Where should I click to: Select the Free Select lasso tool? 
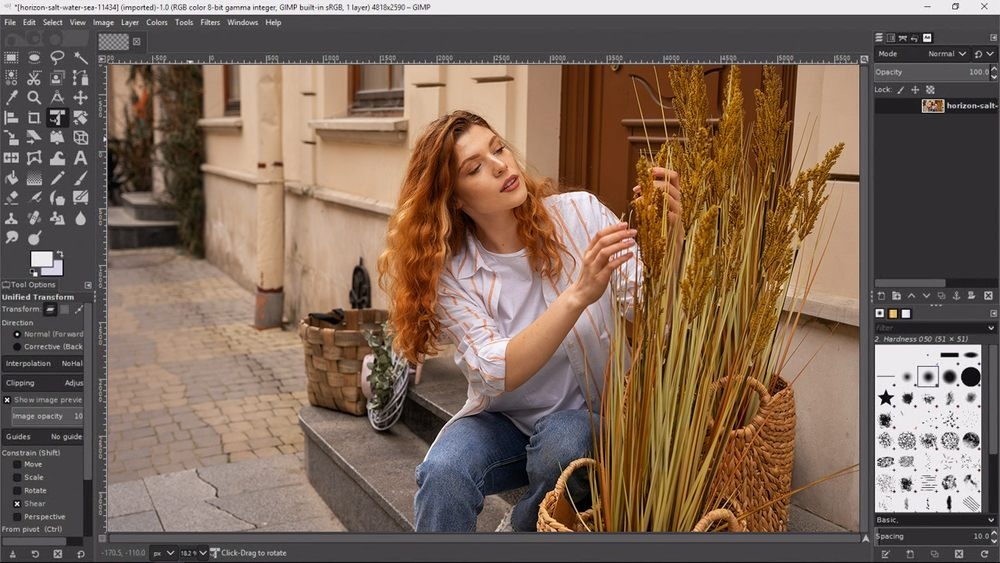click(57, 57)
